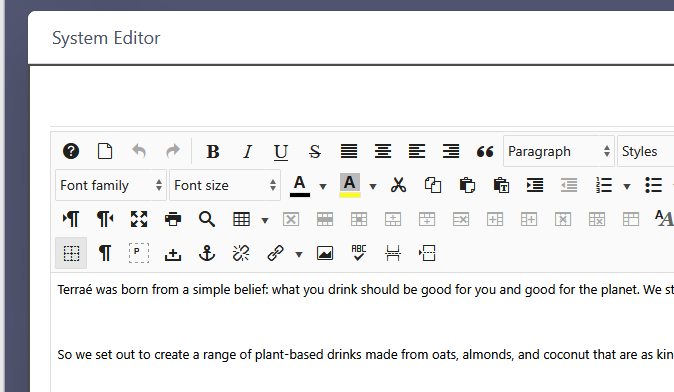
Task: Open the Styles dropdown
Action: (x=646, y=151)
